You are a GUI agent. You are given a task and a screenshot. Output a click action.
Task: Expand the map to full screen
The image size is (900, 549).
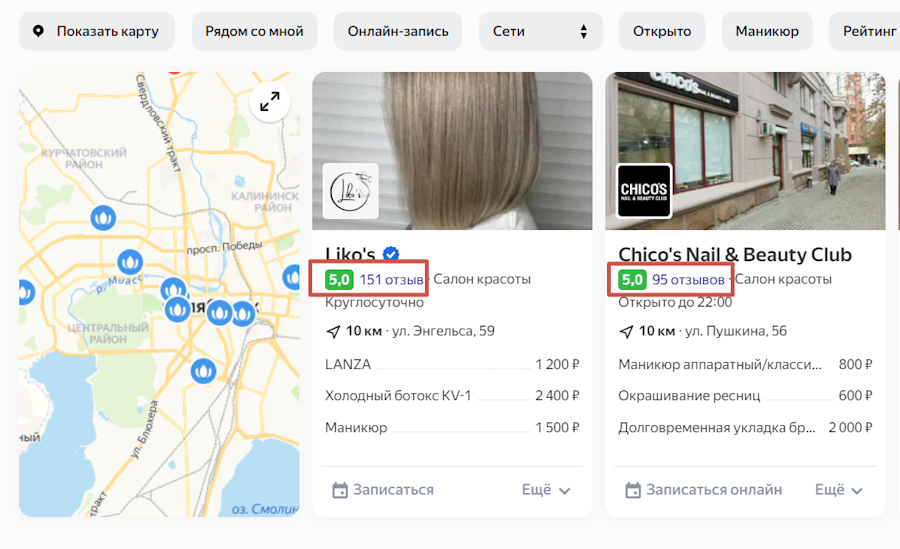tap(270, 102)
